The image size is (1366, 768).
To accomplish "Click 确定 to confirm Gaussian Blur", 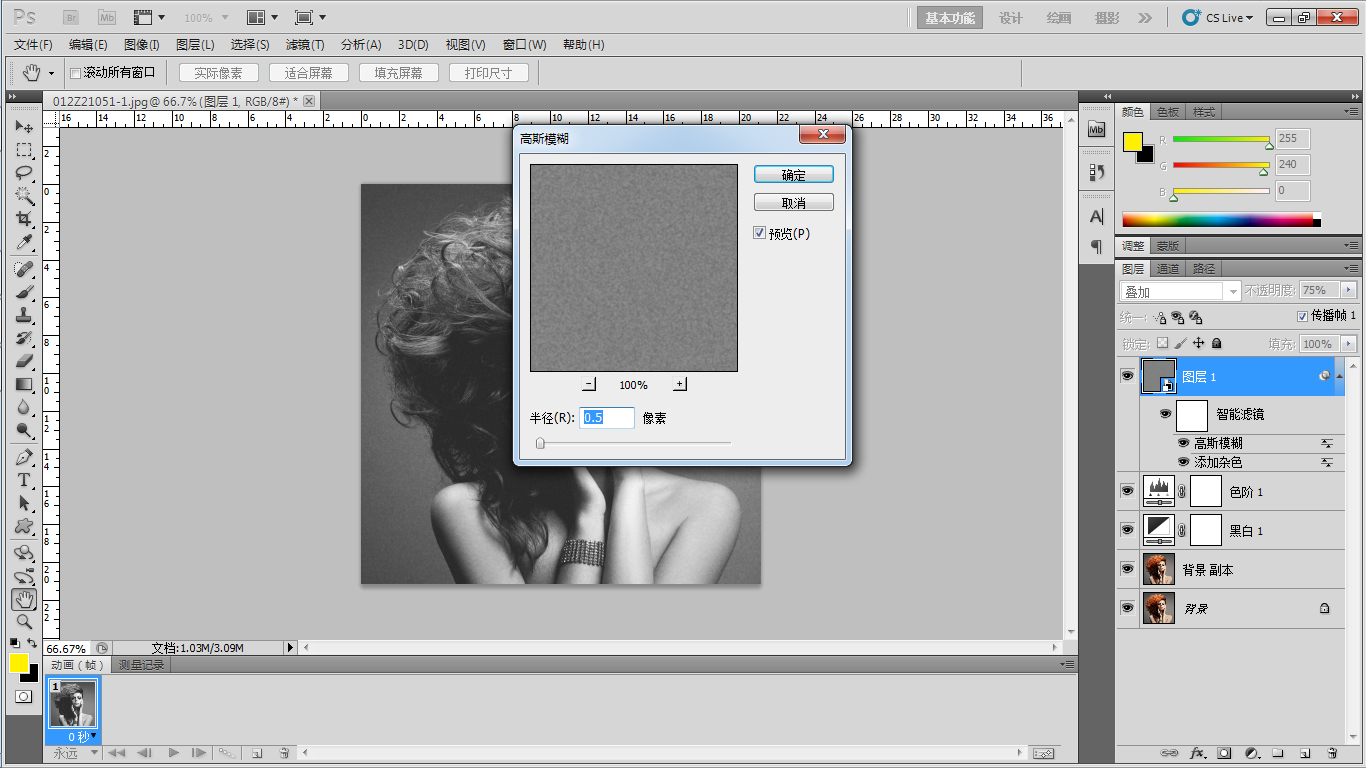I will click(793, 175).
